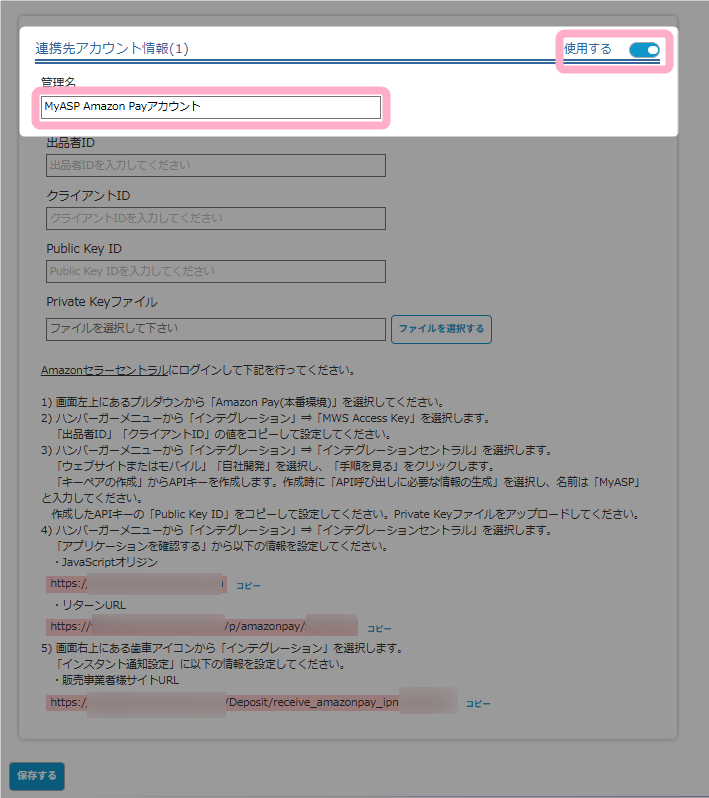
Task: Click the JavaScriptオリジン URL text
Action: (x=136, y=584)
